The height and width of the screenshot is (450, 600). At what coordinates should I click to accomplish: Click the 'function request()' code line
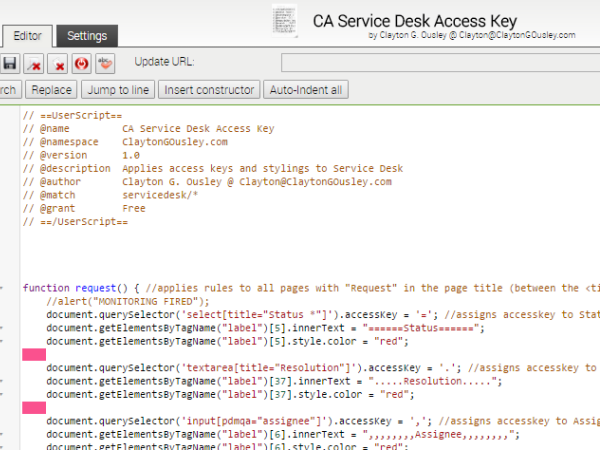click(x=311, y=288)
